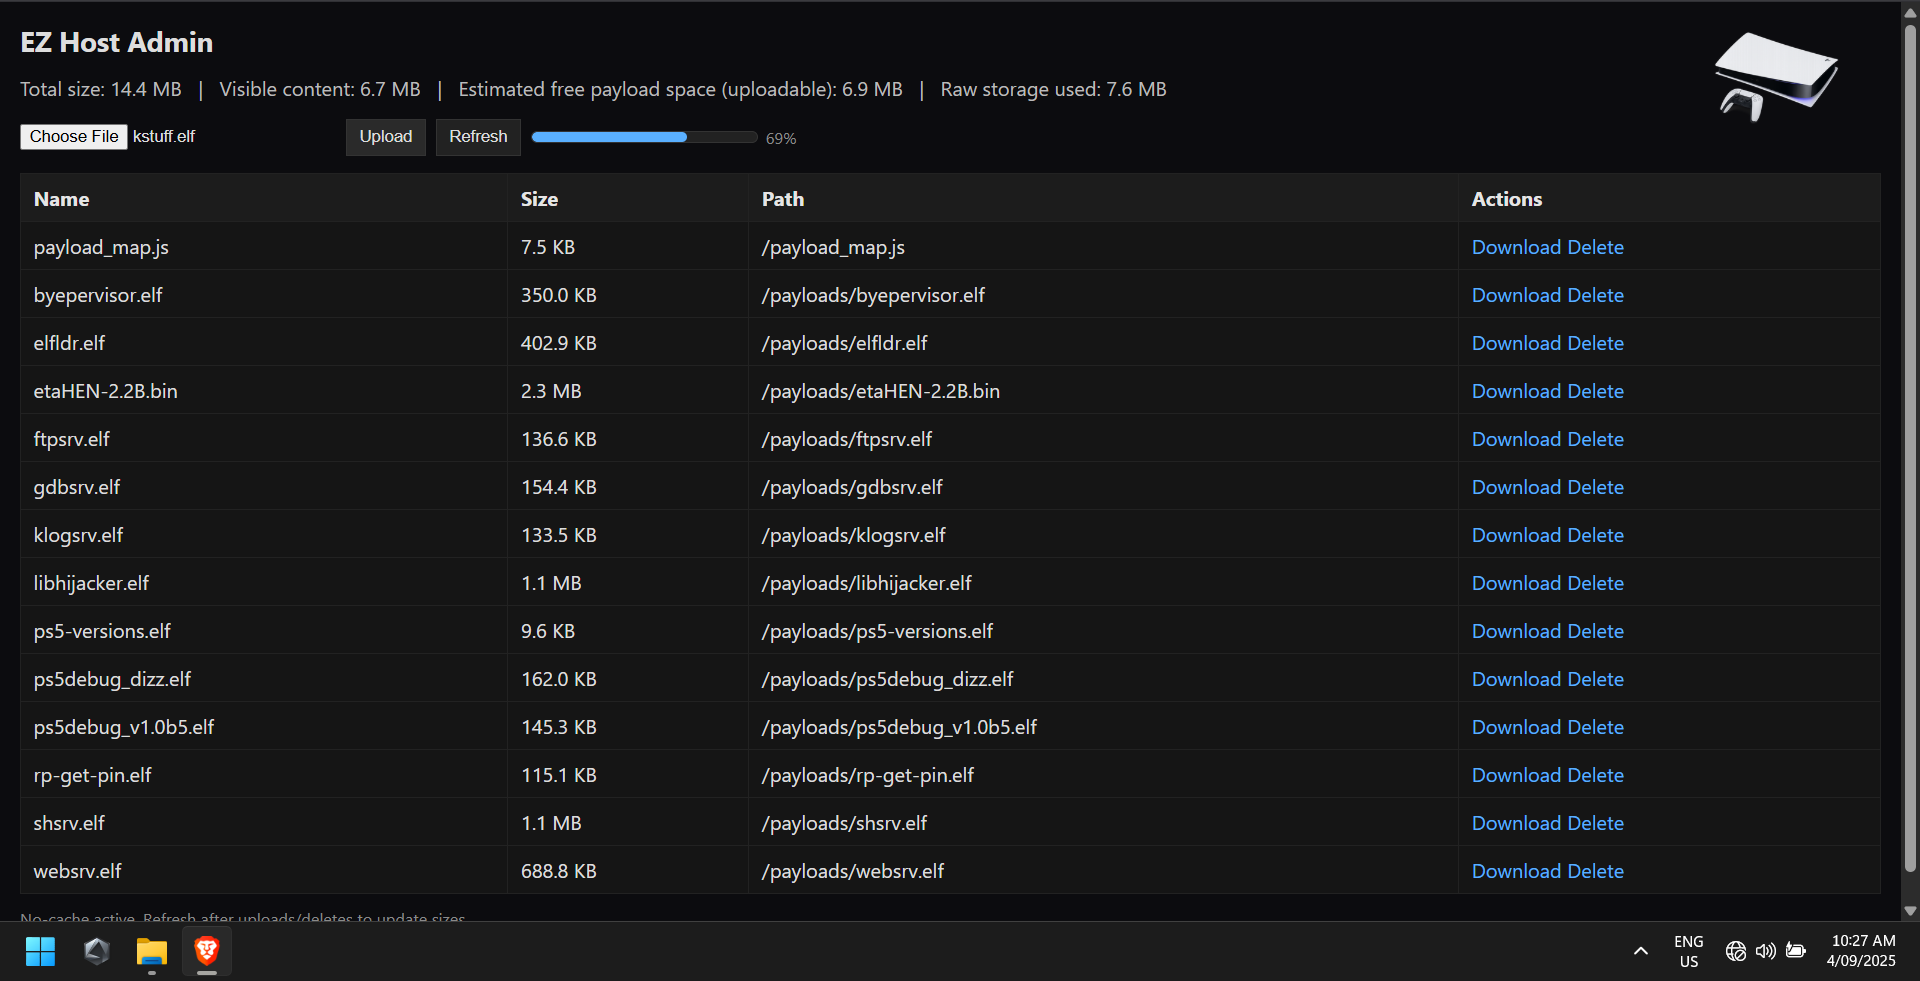1920x981 pixels.
Task: Select the 688.8 KB size cell
Action: pyautogui.click(x=628, y=871)
